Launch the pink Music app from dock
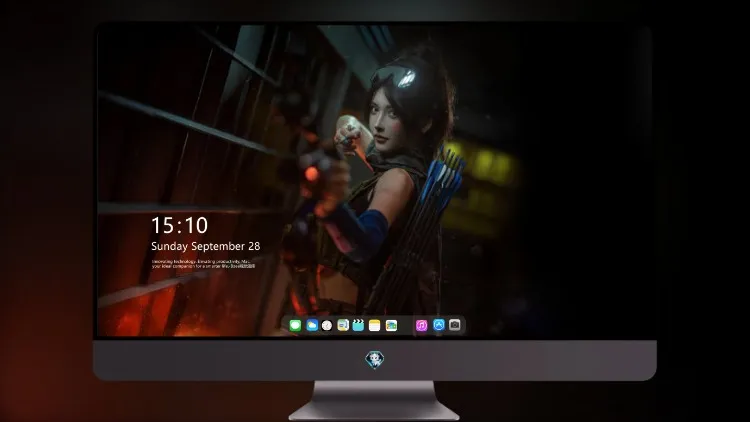 tap(421, 325)
